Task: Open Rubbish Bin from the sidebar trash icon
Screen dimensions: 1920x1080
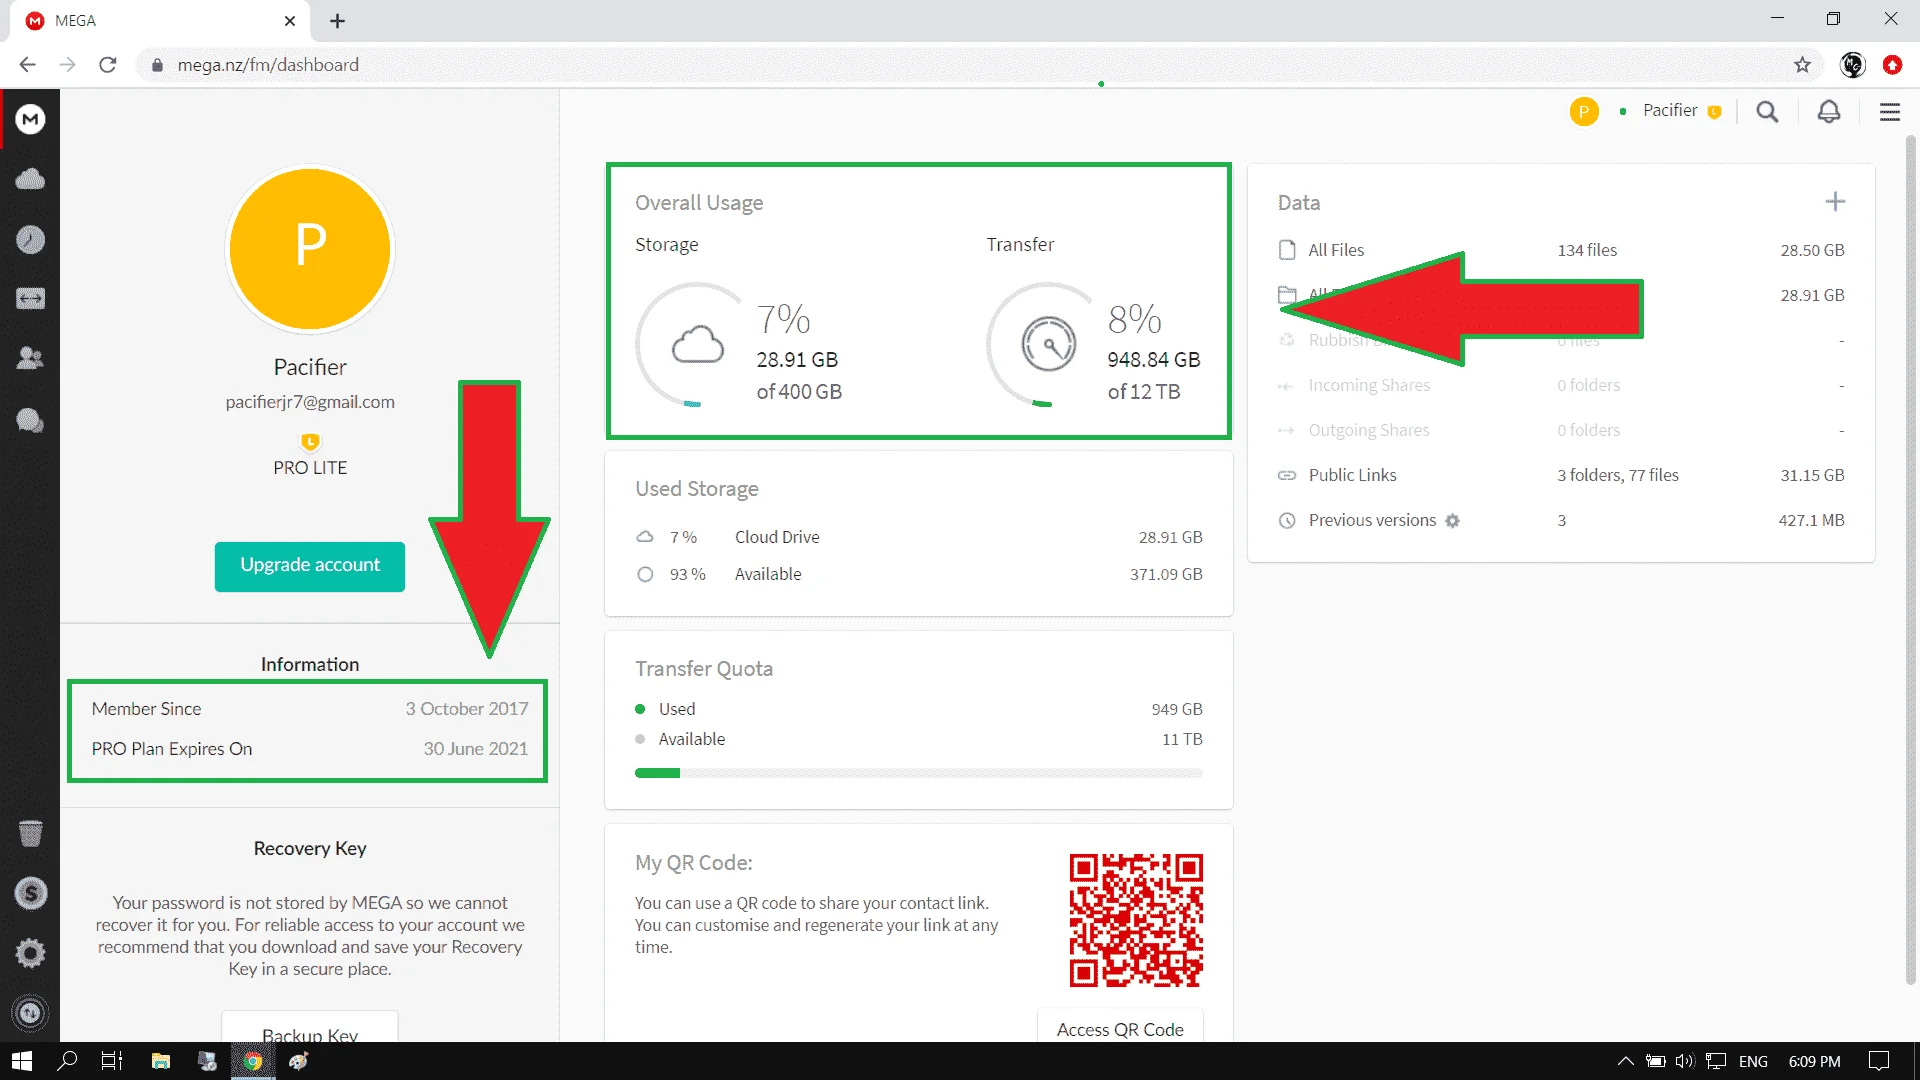Action: click(x=30, y=833)
